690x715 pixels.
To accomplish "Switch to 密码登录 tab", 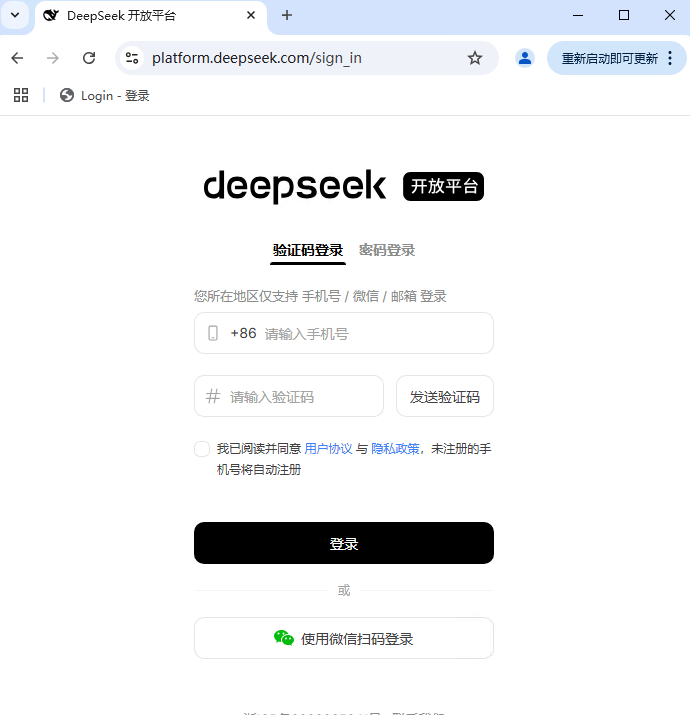I will (387, 250).
